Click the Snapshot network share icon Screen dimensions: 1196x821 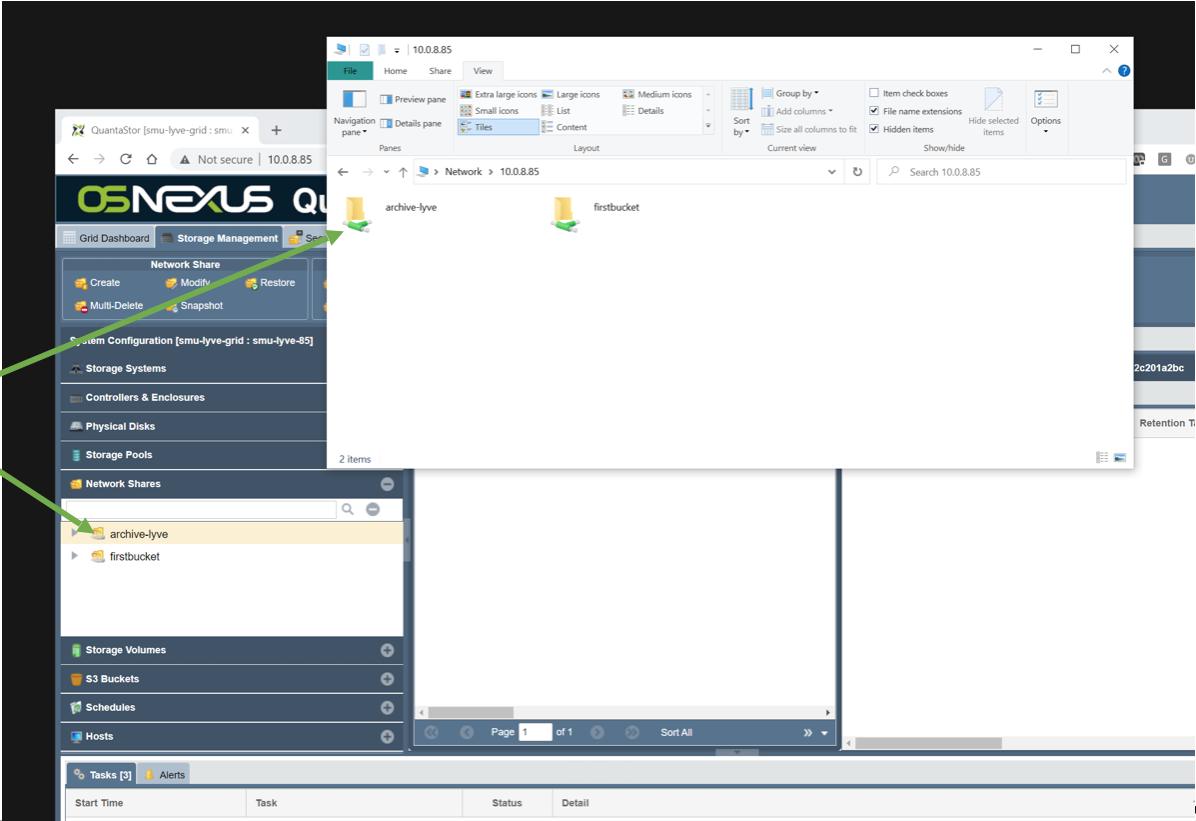click(x=171, y=306)
